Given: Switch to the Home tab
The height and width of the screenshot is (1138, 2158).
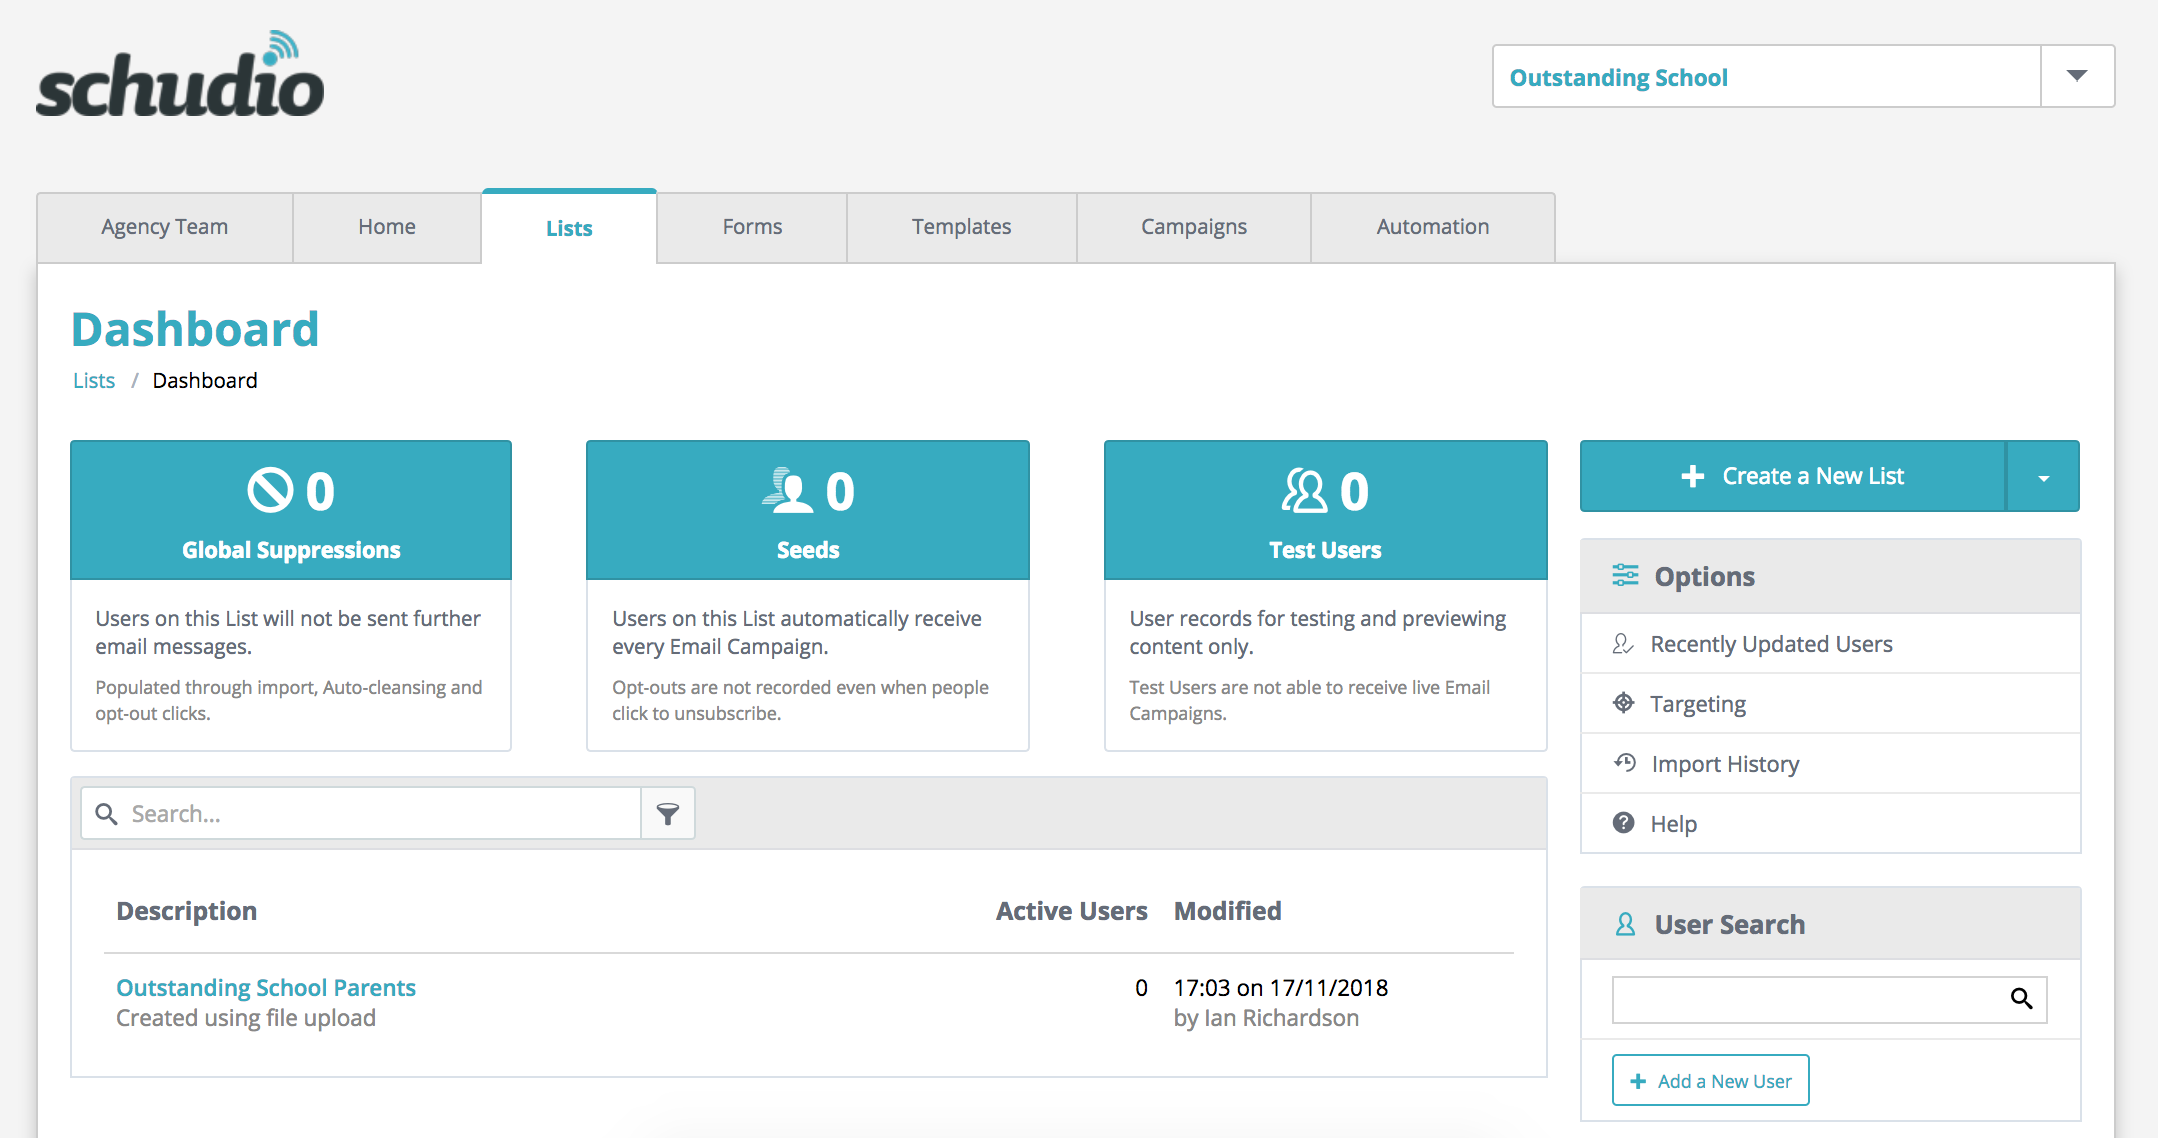Looking at the screenshot, I should [387, 227].
